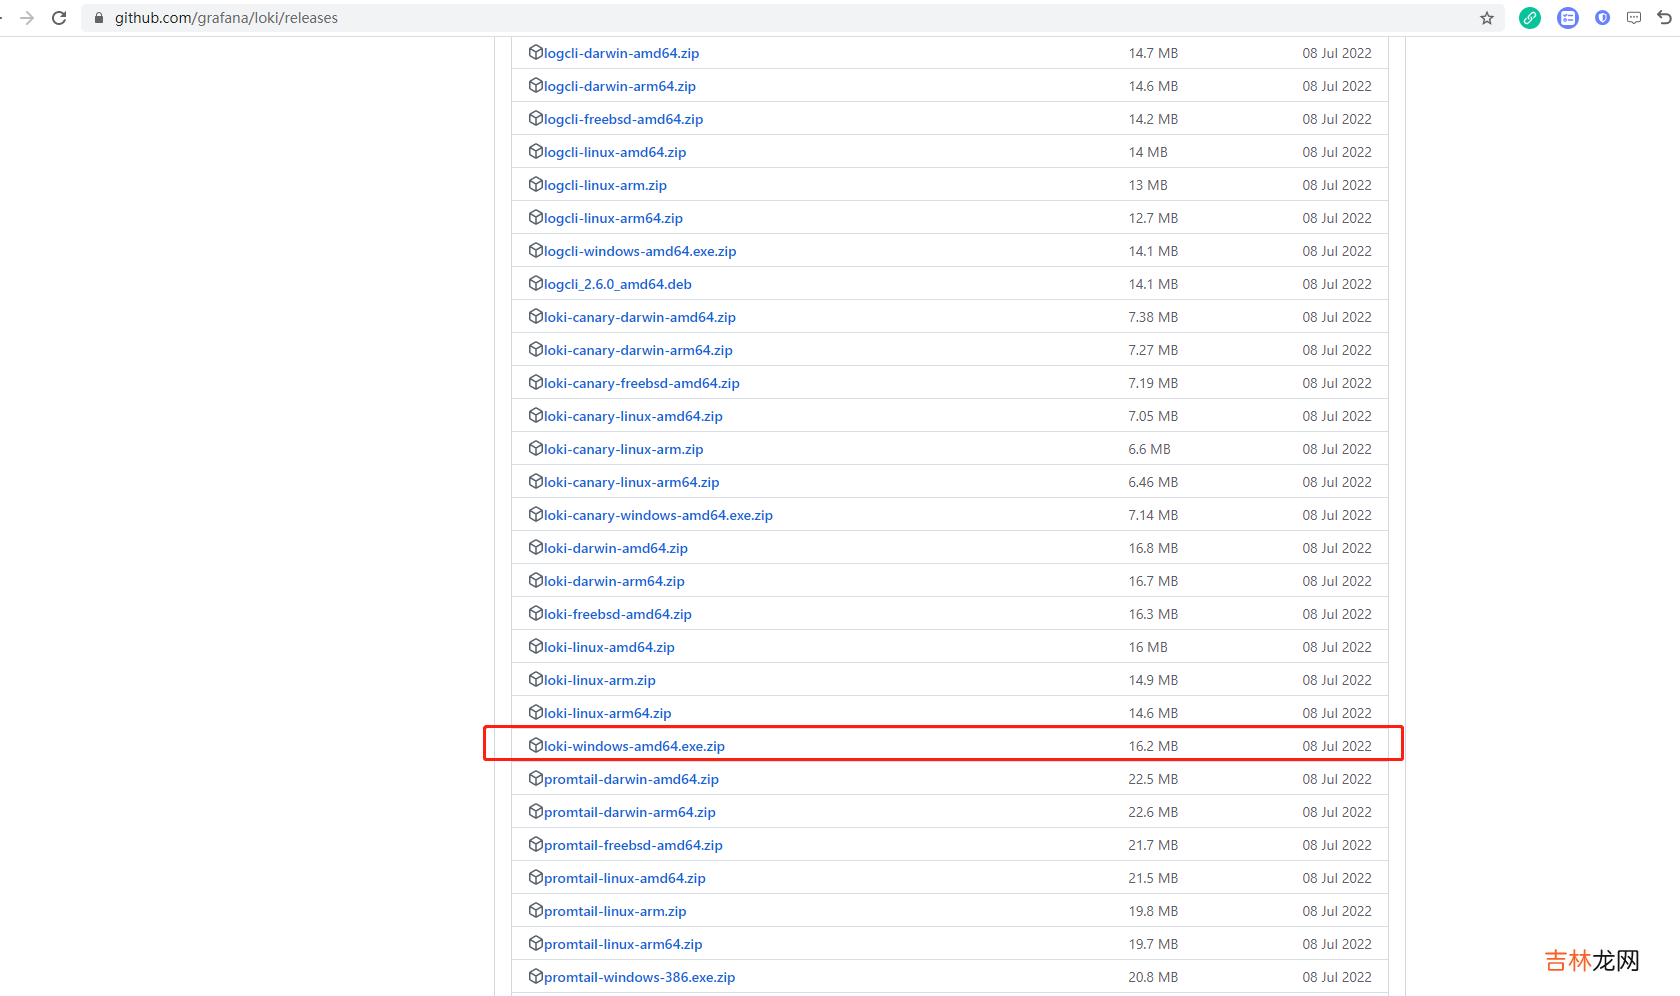Click package icon beside loki-windows-amd64.exe.zip
Image resolution: width=1680 pixels, height=996 pixels.
pos(536,746)
